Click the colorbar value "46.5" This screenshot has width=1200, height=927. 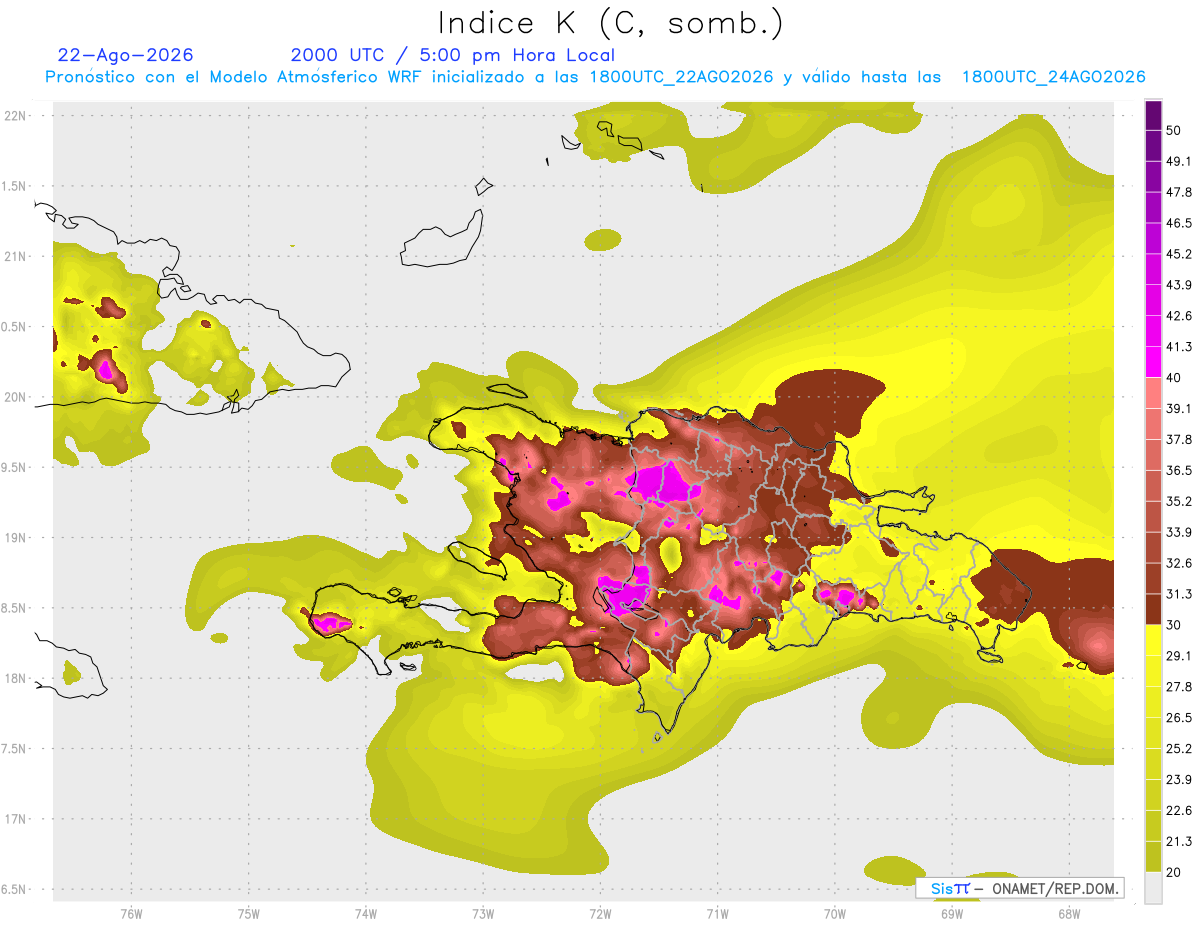(x=1179, y=223)
